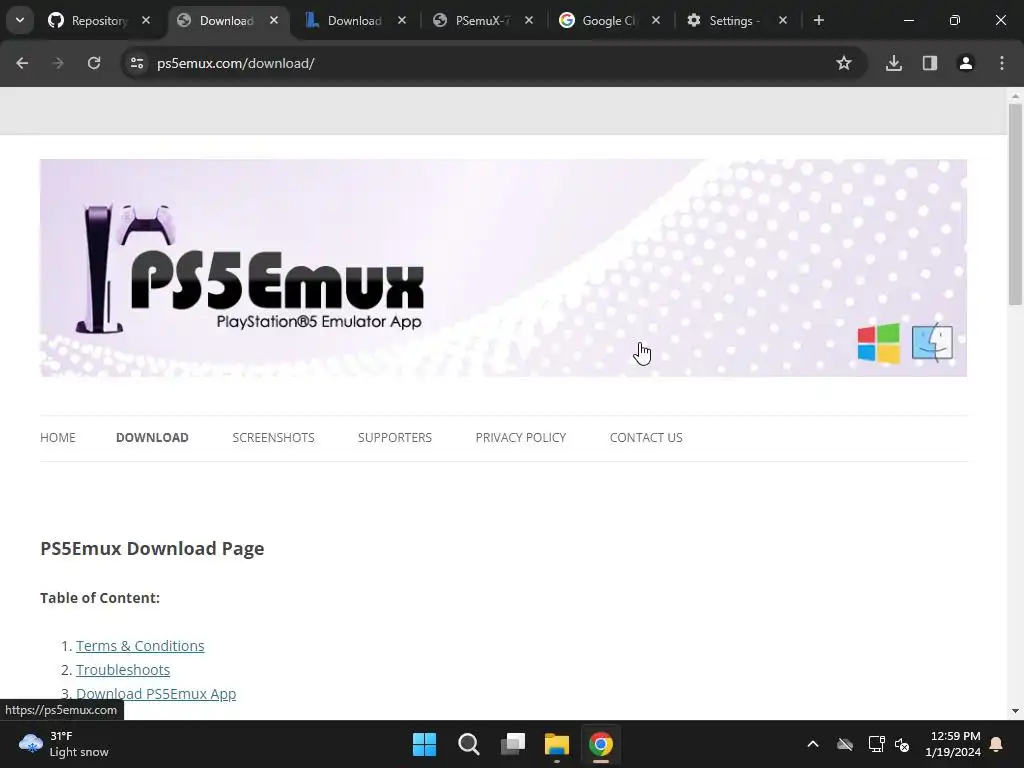The image size is (1024, 768).
Task: Open SUPPORTERS in site navigation
Action: coord(394,438)
